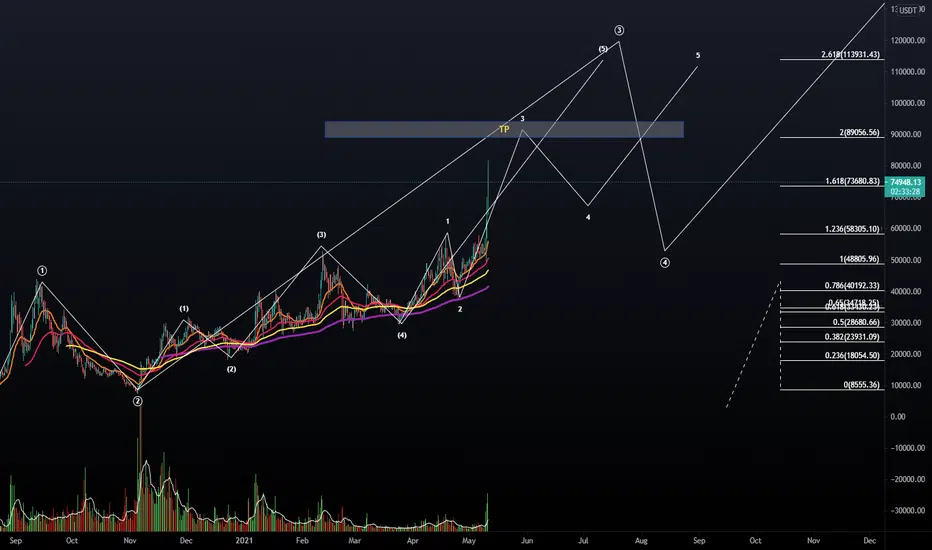Click the Feb label on time axis
Image resolution: width=932 pixels, height=550 pixels.
coord(303,540)
